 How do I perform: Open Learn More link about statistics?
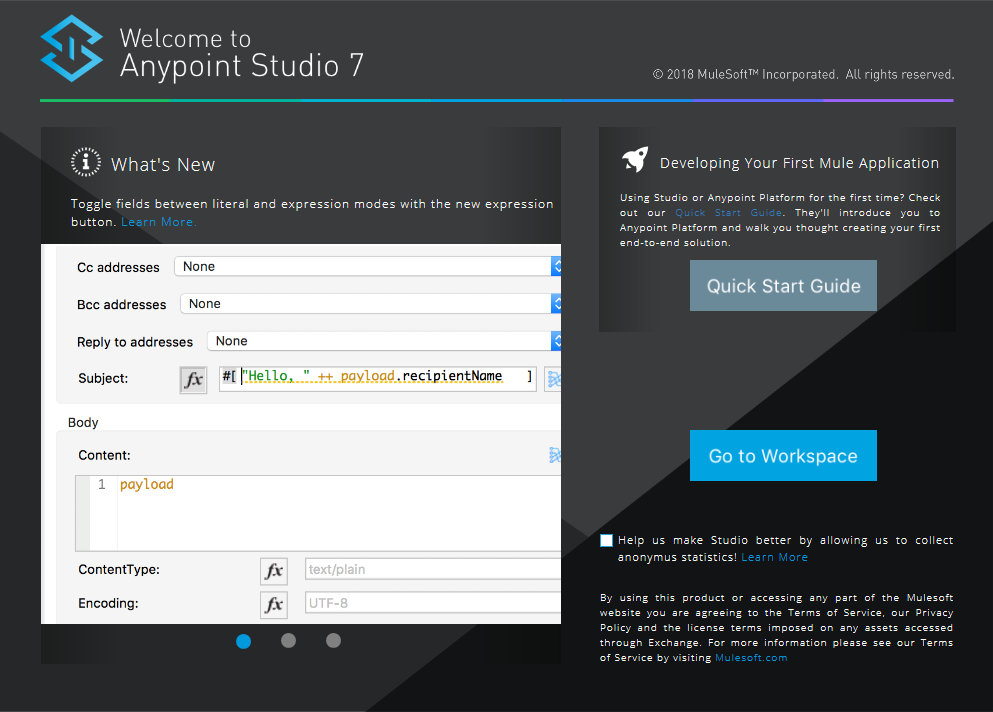774,557
